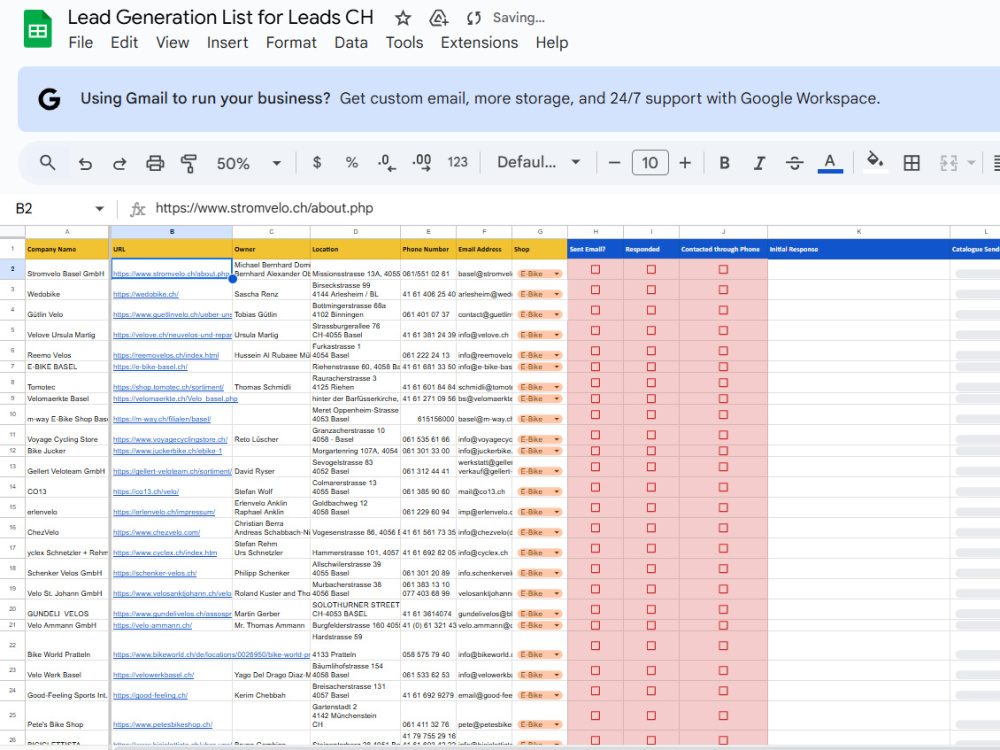Image resolution: width=1000 pixels, height=750 pixels.
Task: Increase decimal places
Action: pos(422,163)
